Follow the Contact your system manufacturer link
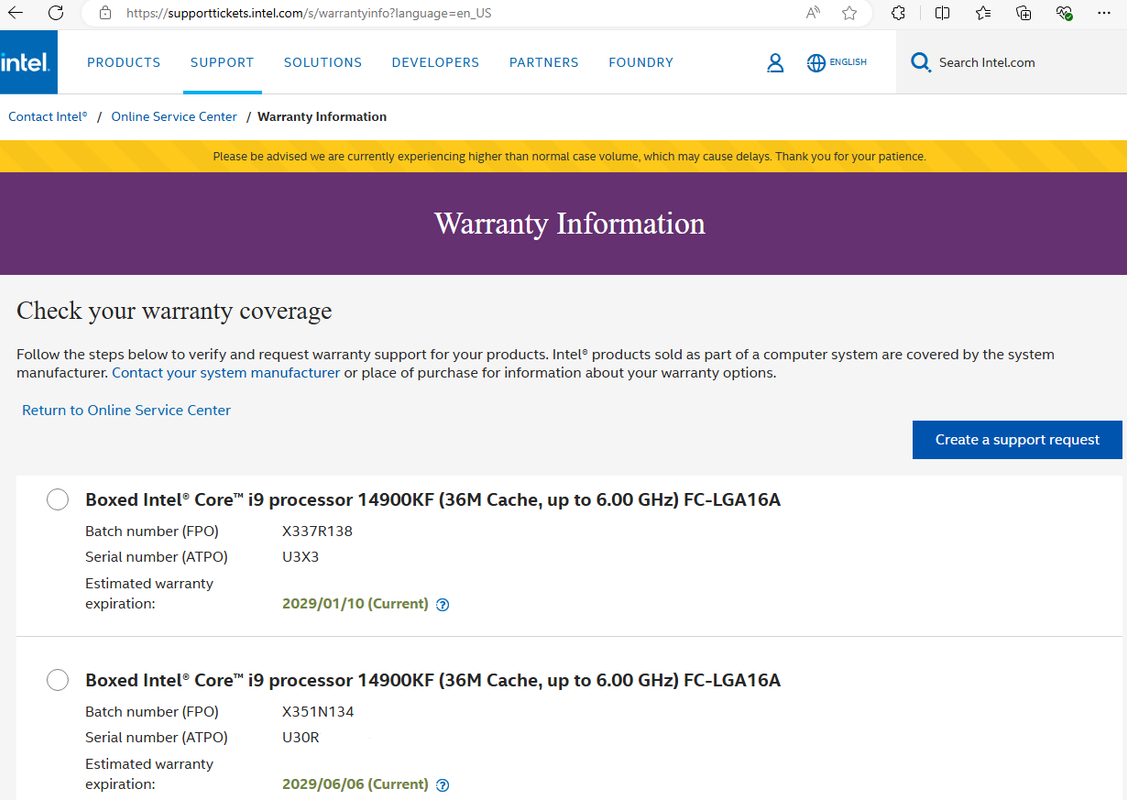 point(226,372)
